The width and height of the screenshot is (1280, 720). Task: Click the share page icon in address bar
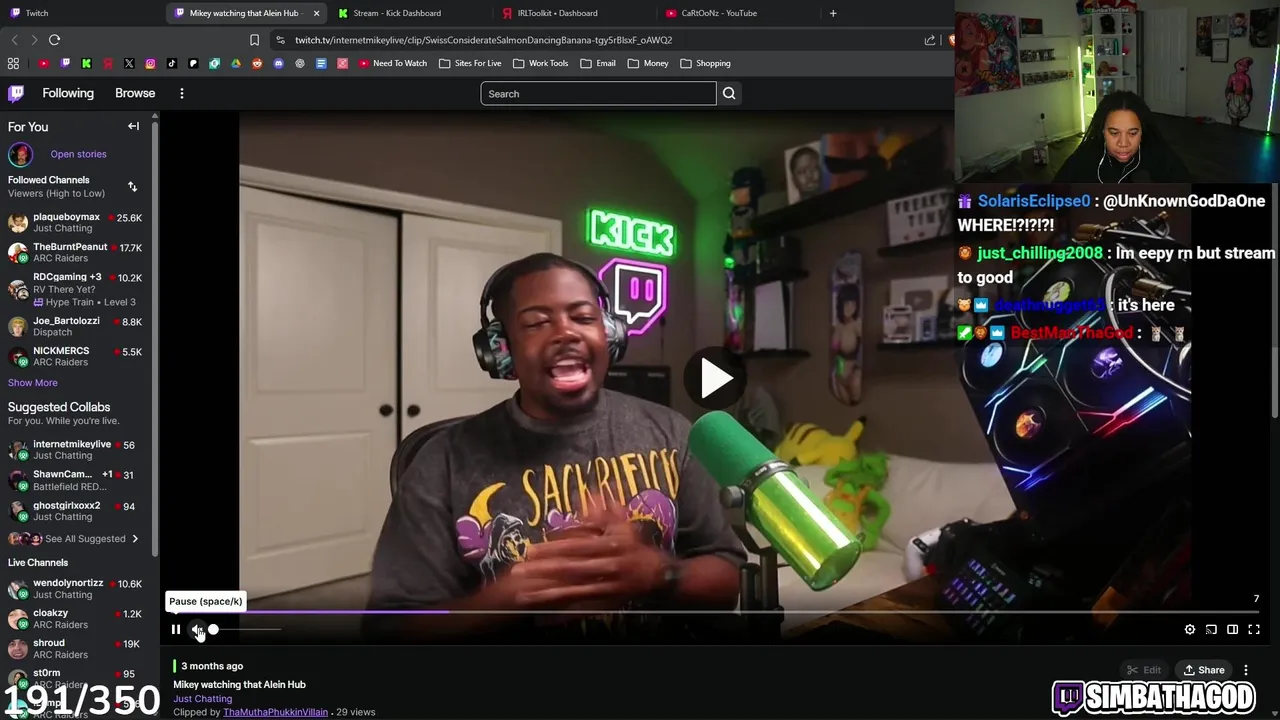[930, 40]
